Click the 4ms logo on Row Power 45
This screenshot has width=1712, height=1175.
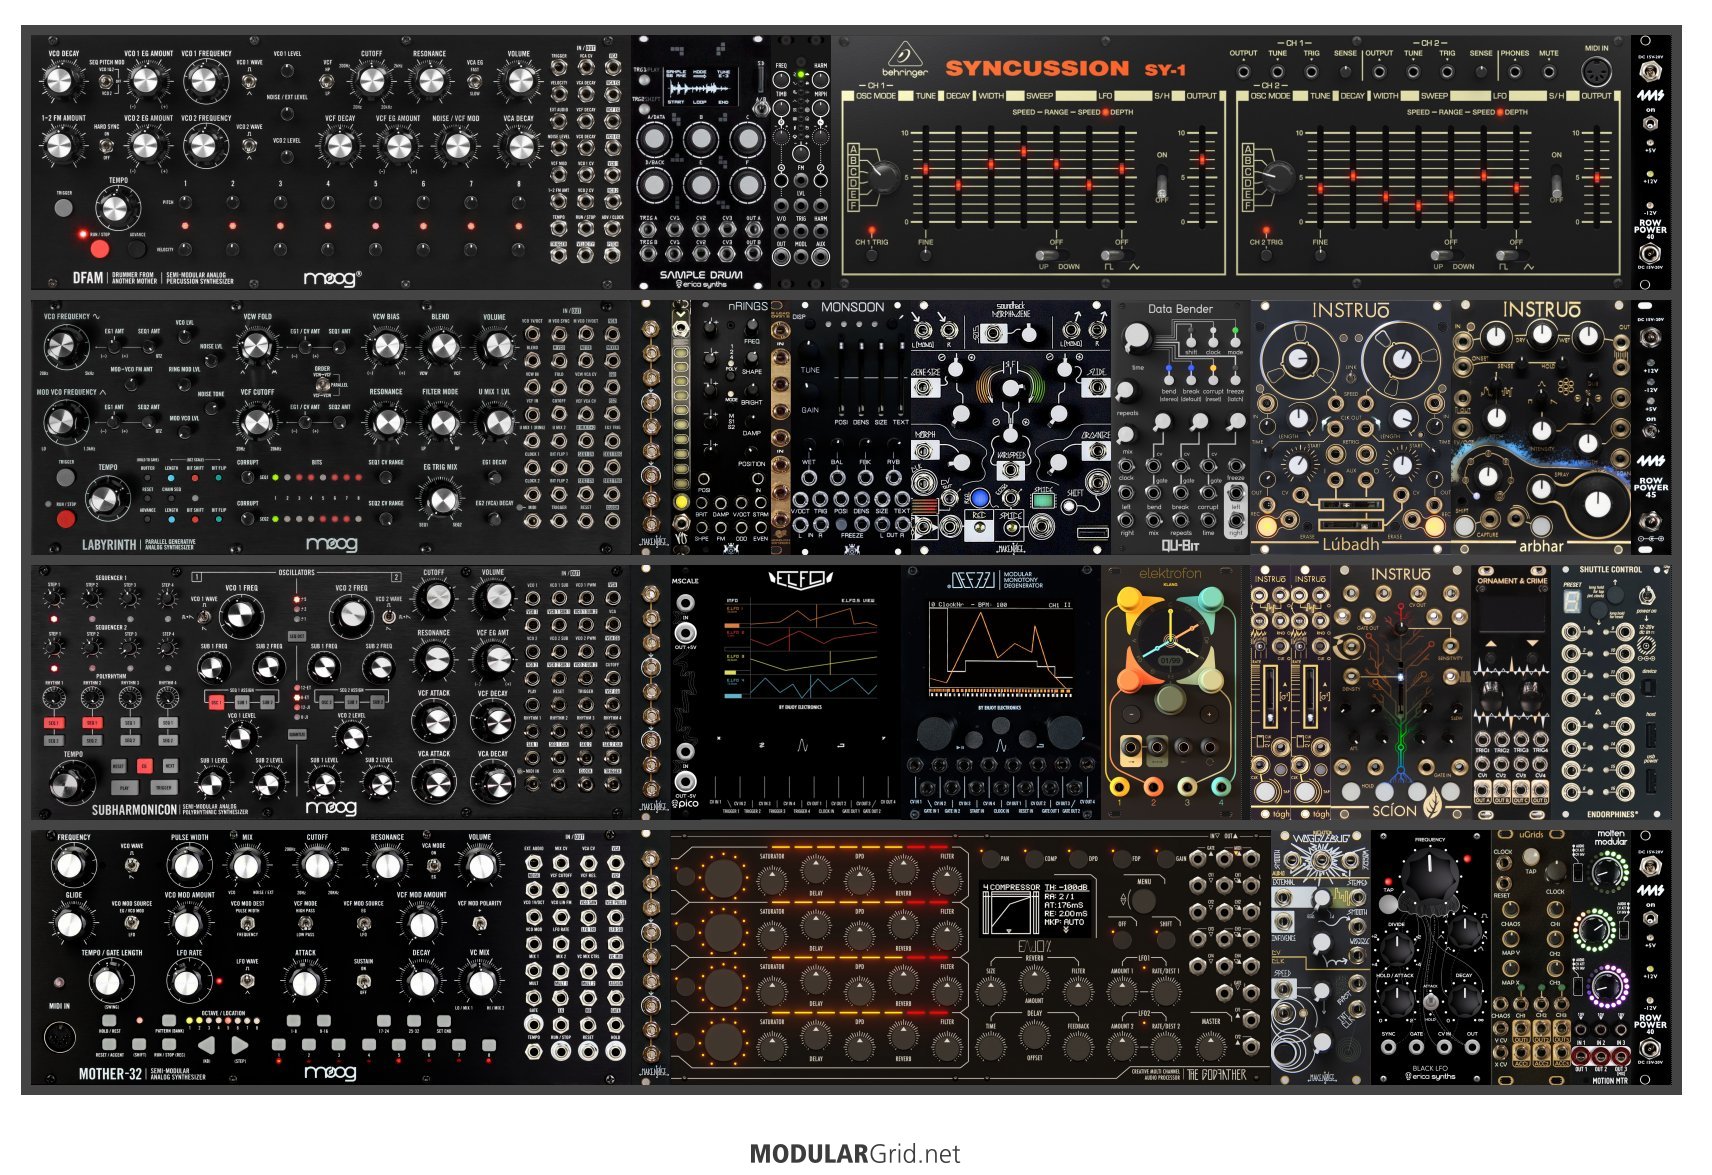click(1651, 461)
